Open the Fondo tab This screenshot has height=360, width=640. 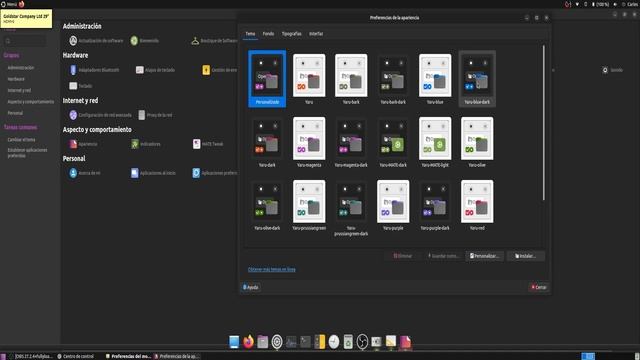point(268,34)
